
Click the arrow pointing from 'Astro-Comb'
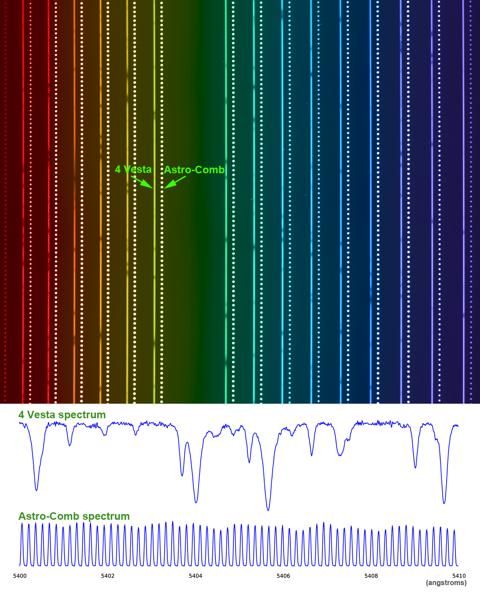(175, 182)
